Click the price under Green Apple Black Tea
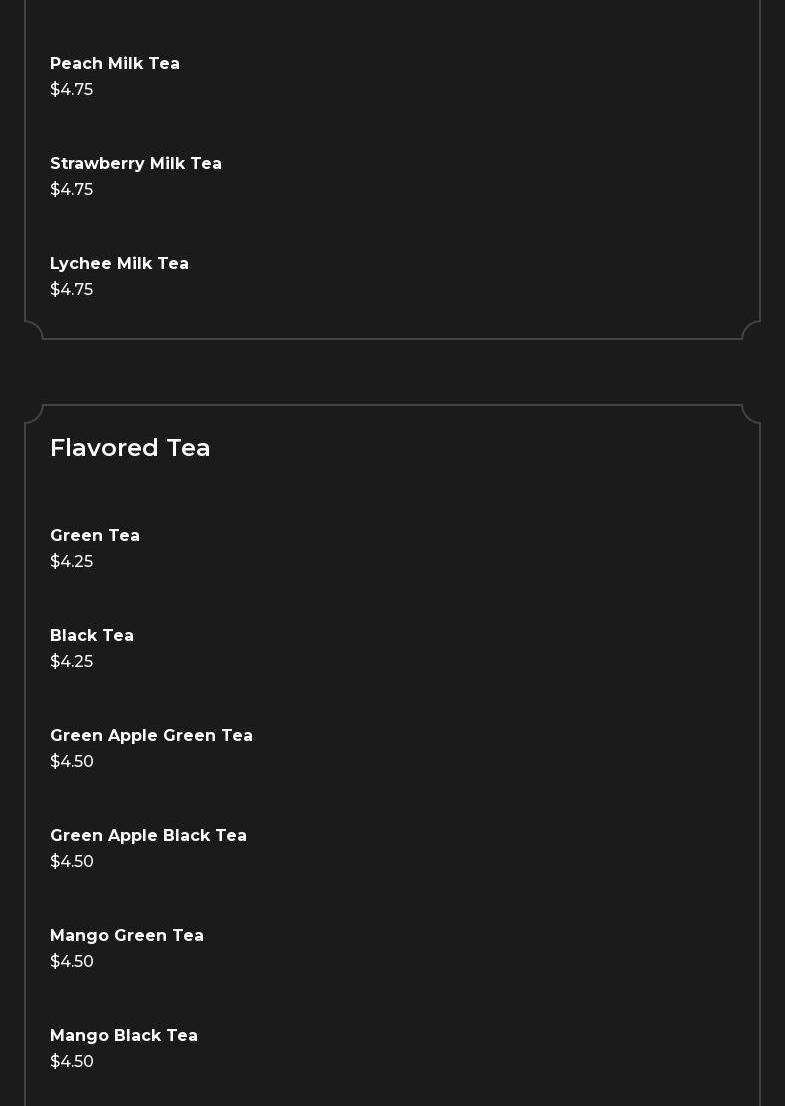Viewport: 785px width, 1106px height. point(72,862)
